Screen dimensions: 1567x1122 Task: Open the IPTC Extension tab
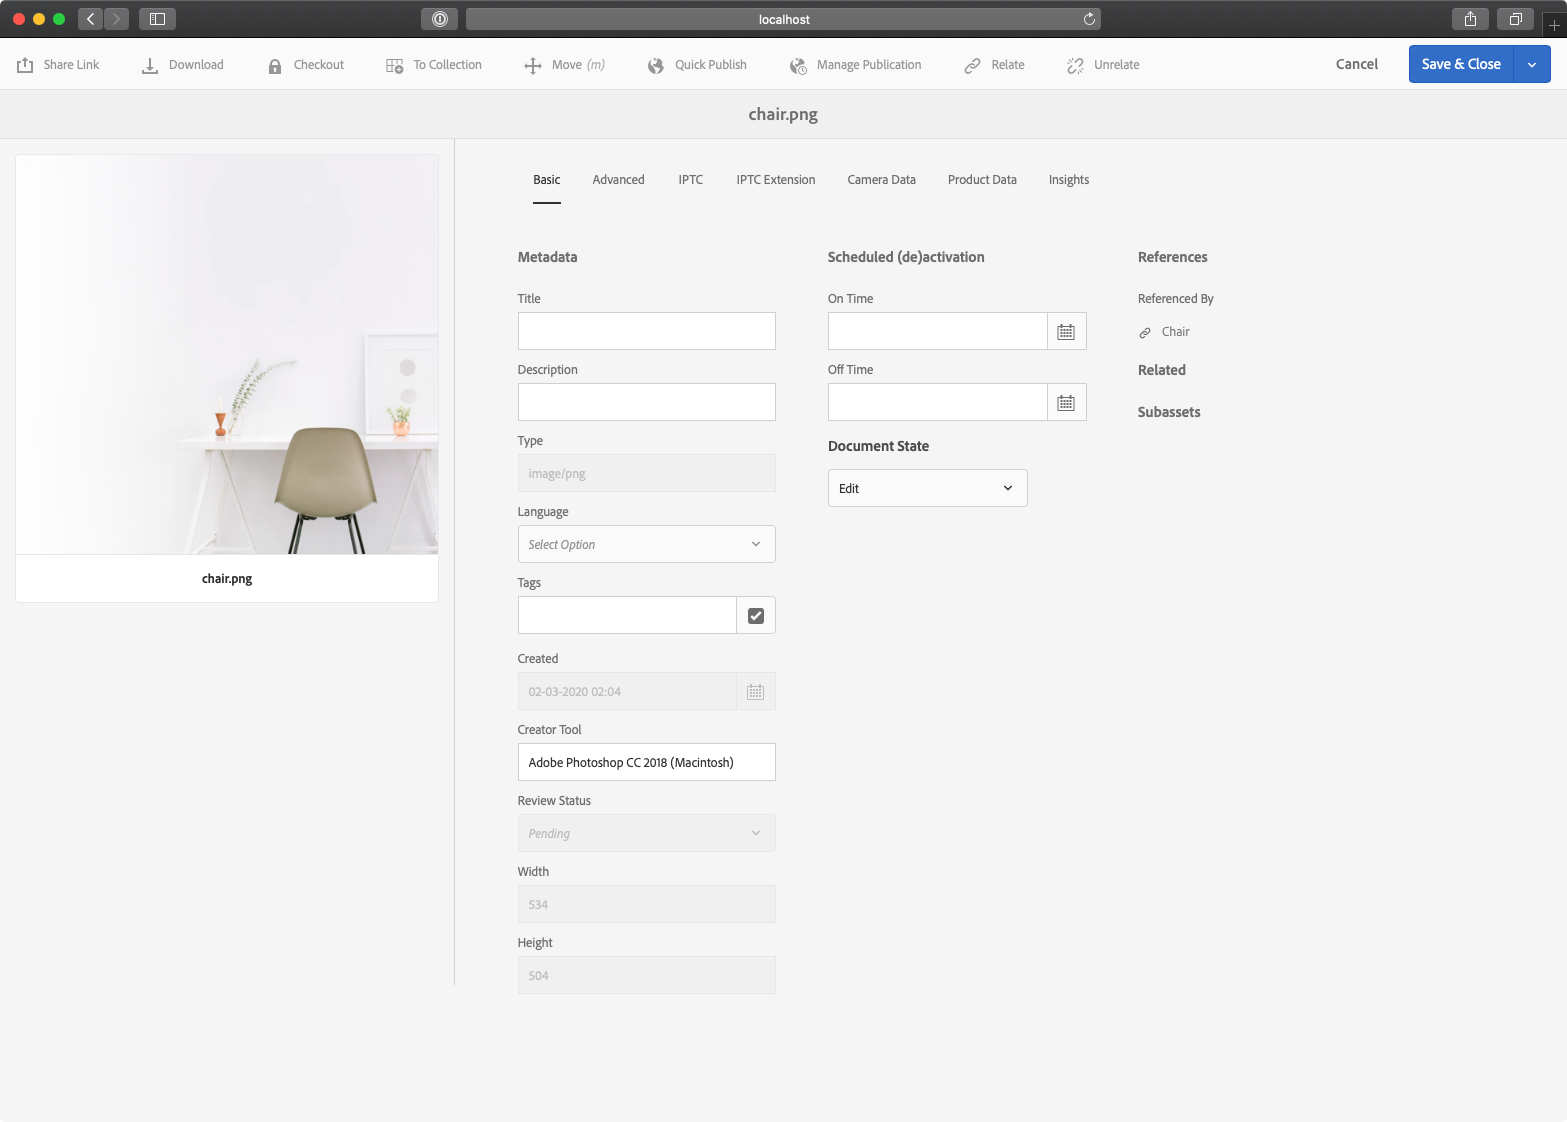776,180
